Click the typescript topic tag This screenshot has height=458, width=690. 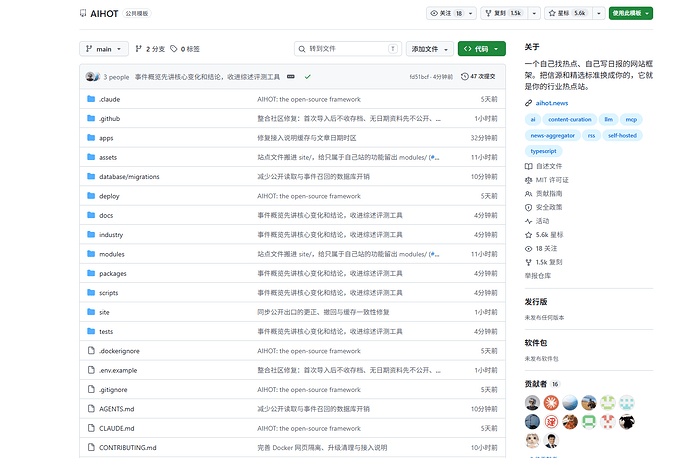click(543, 151)
